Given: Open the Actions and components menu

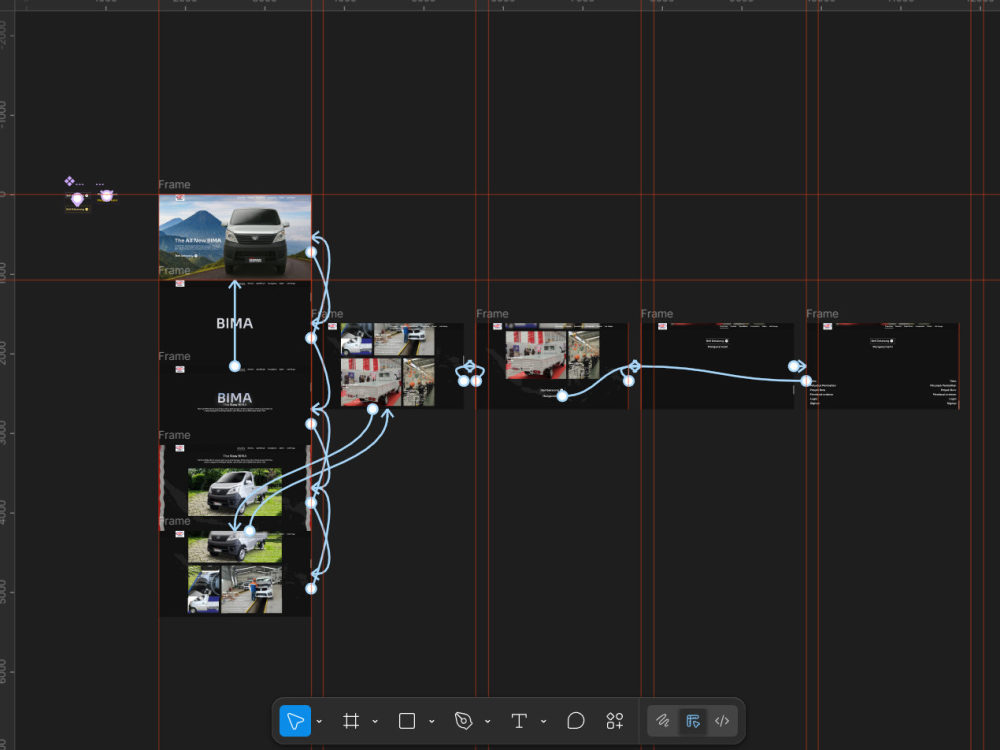Looking at the screenshot, I should [x=615, y=721].
